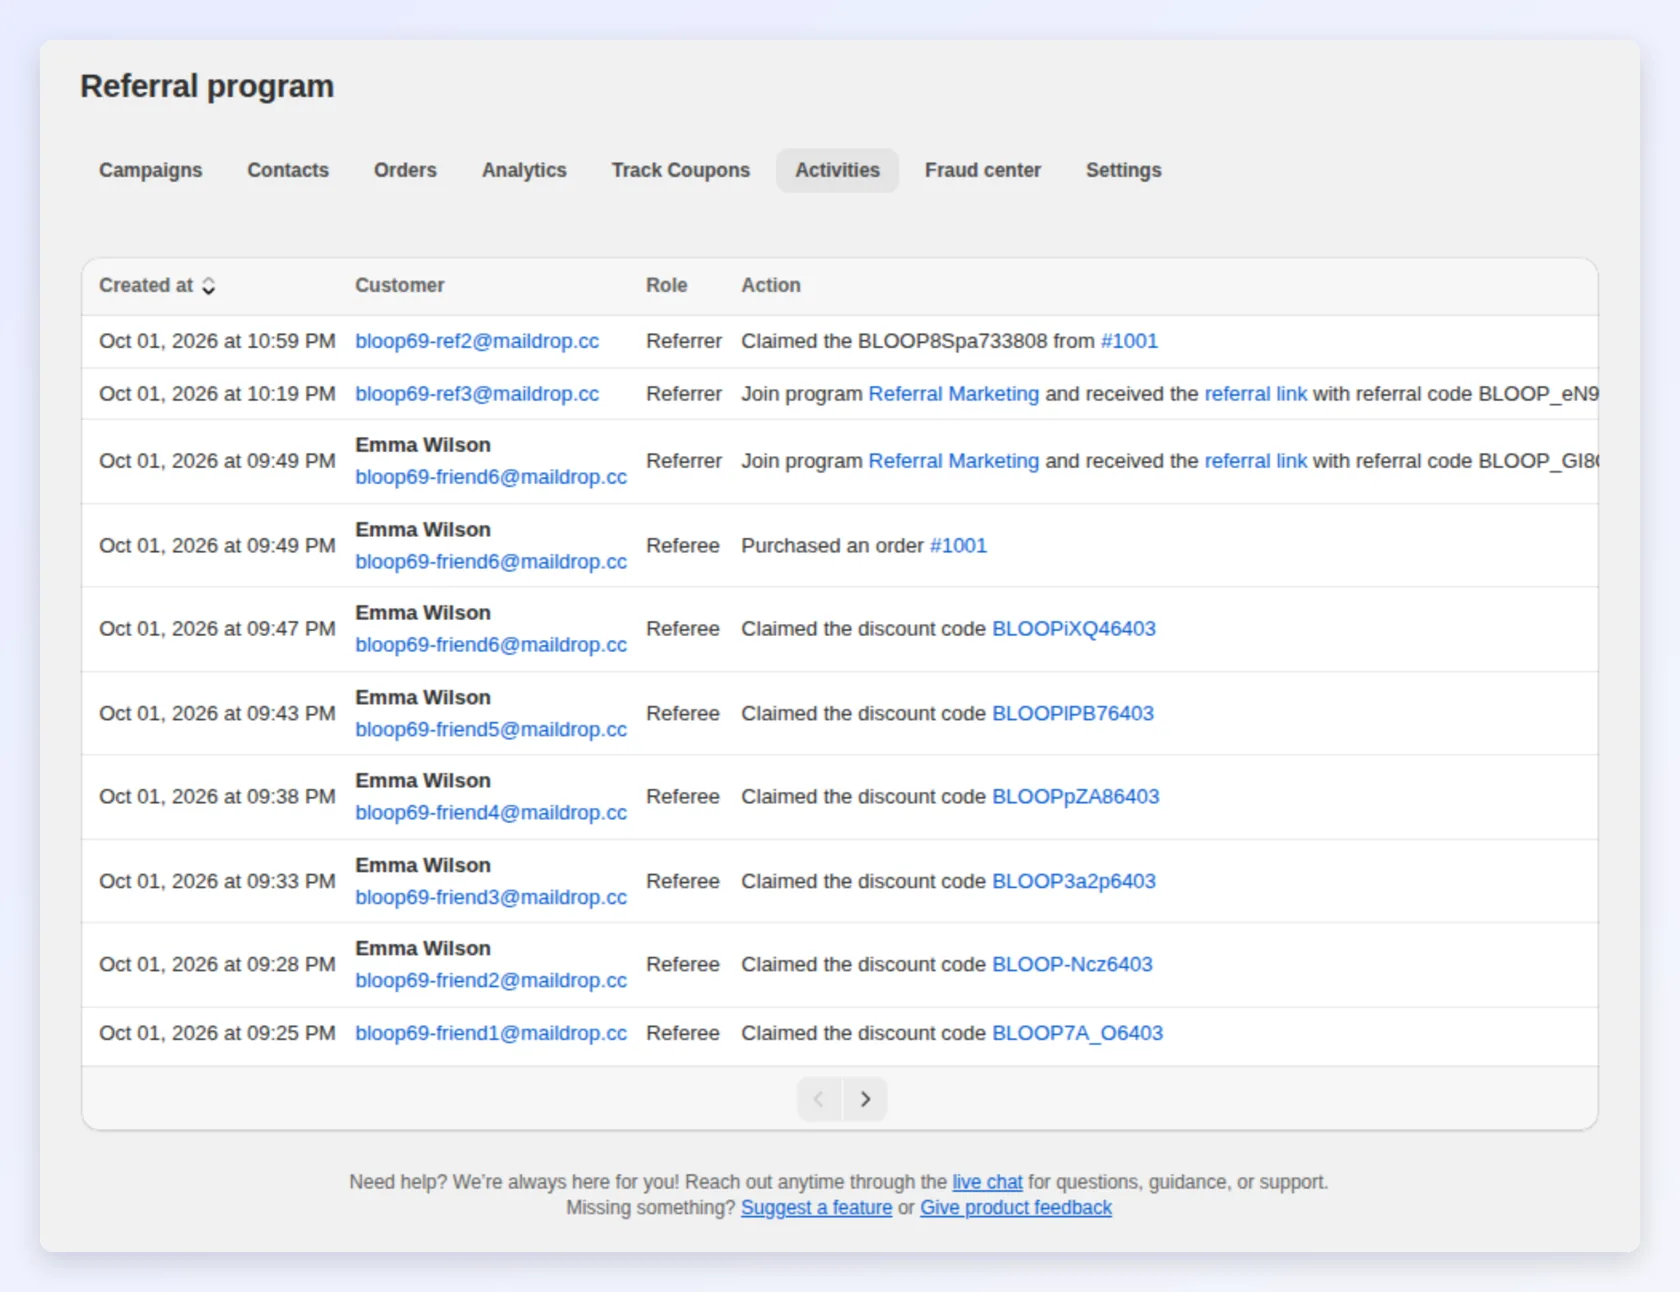This screenshot has width=1680, height=1292.
Task: Open customer bloop69-ref3@maildrop.cc
Action: click(x=477, y=394)
